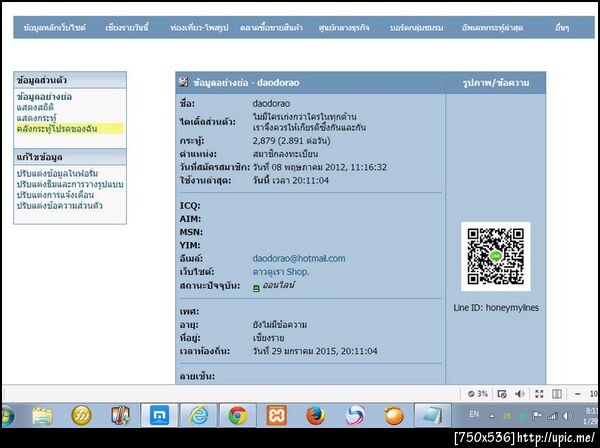Toggle split screen icon in status bar

pyautogui.click(x=557, y=393)
